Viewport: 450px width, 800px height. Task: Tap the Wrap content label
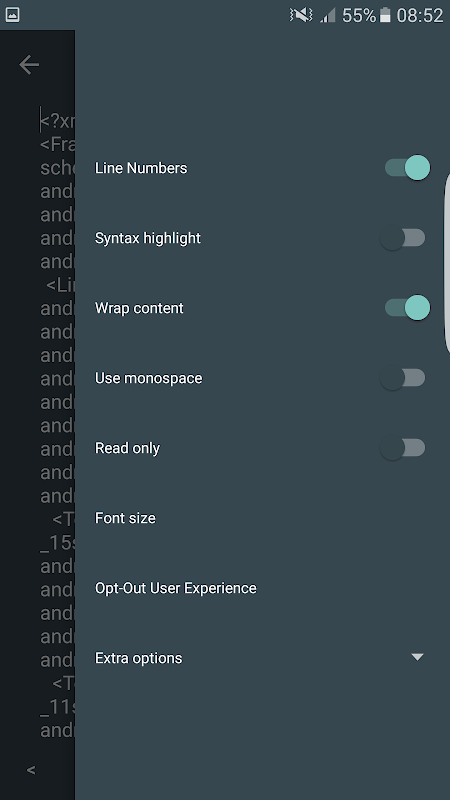point(139,308)
